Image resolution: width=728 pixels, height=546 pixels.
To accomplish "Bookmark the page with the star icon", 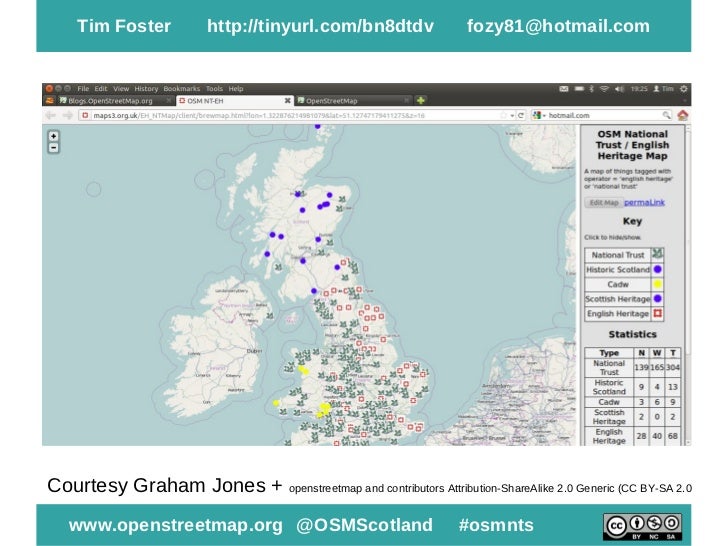I will 503,115.
